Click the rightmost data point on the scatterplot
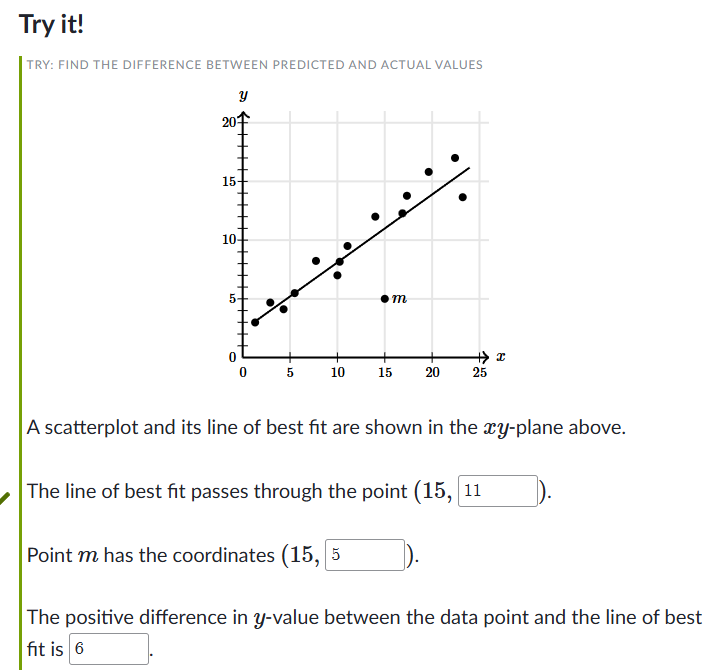726x670 pixels. (x=462, y=197)
